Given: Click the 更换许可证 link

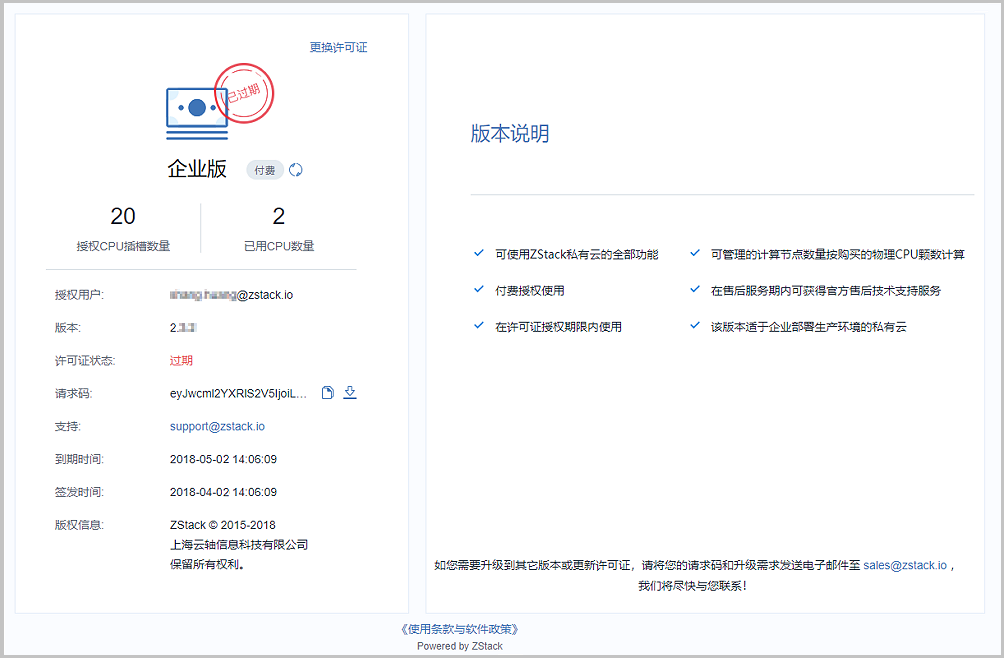Looking at the screenshot, I should tap(338, 47).
